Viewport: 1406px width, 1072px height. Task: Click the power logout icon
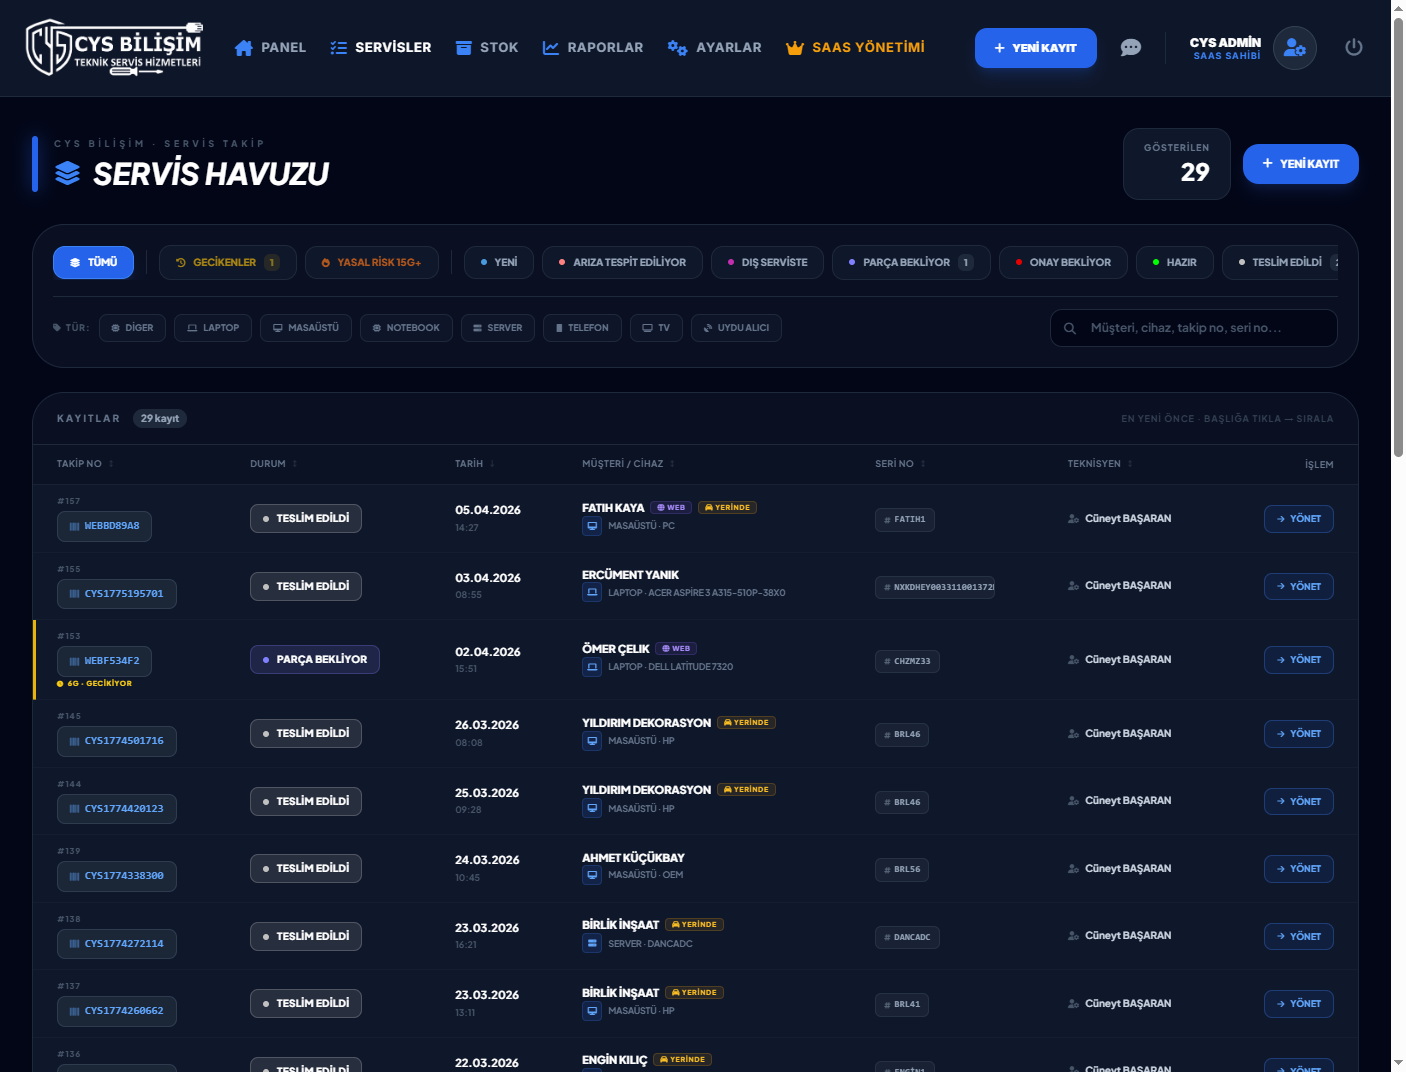click(1353, 47)
